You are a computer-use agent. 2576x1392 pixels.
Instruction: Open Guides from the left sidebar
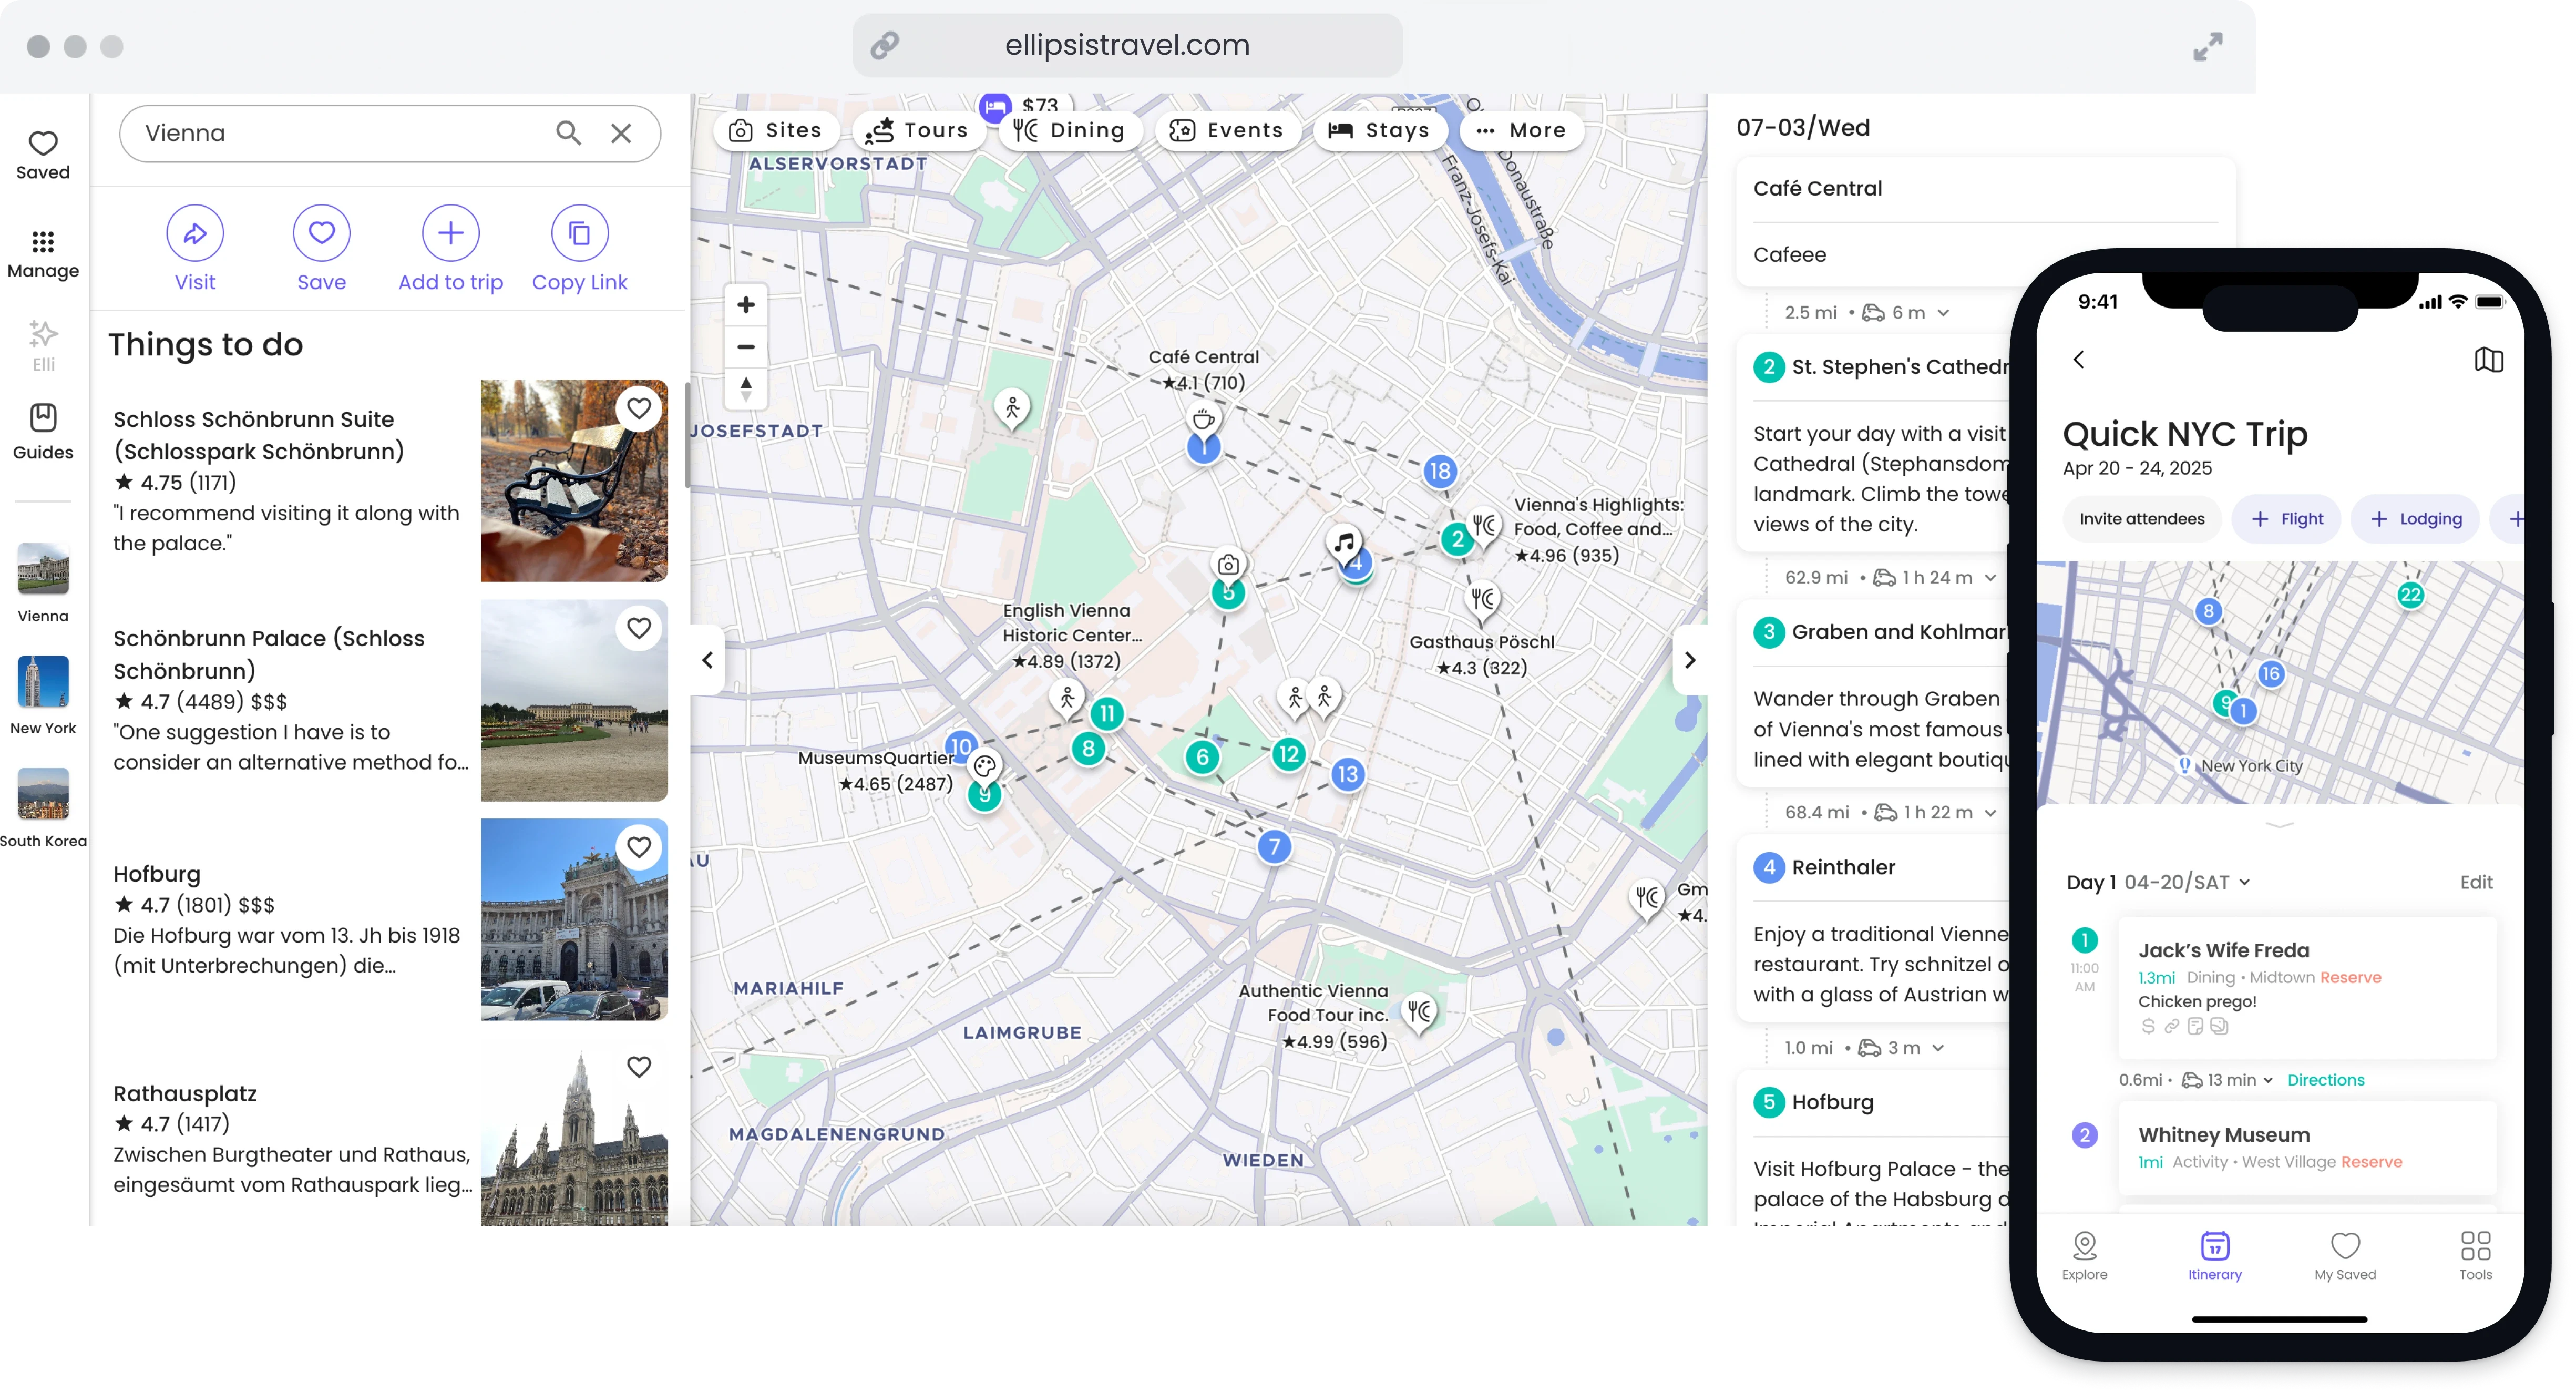(43, 432)
